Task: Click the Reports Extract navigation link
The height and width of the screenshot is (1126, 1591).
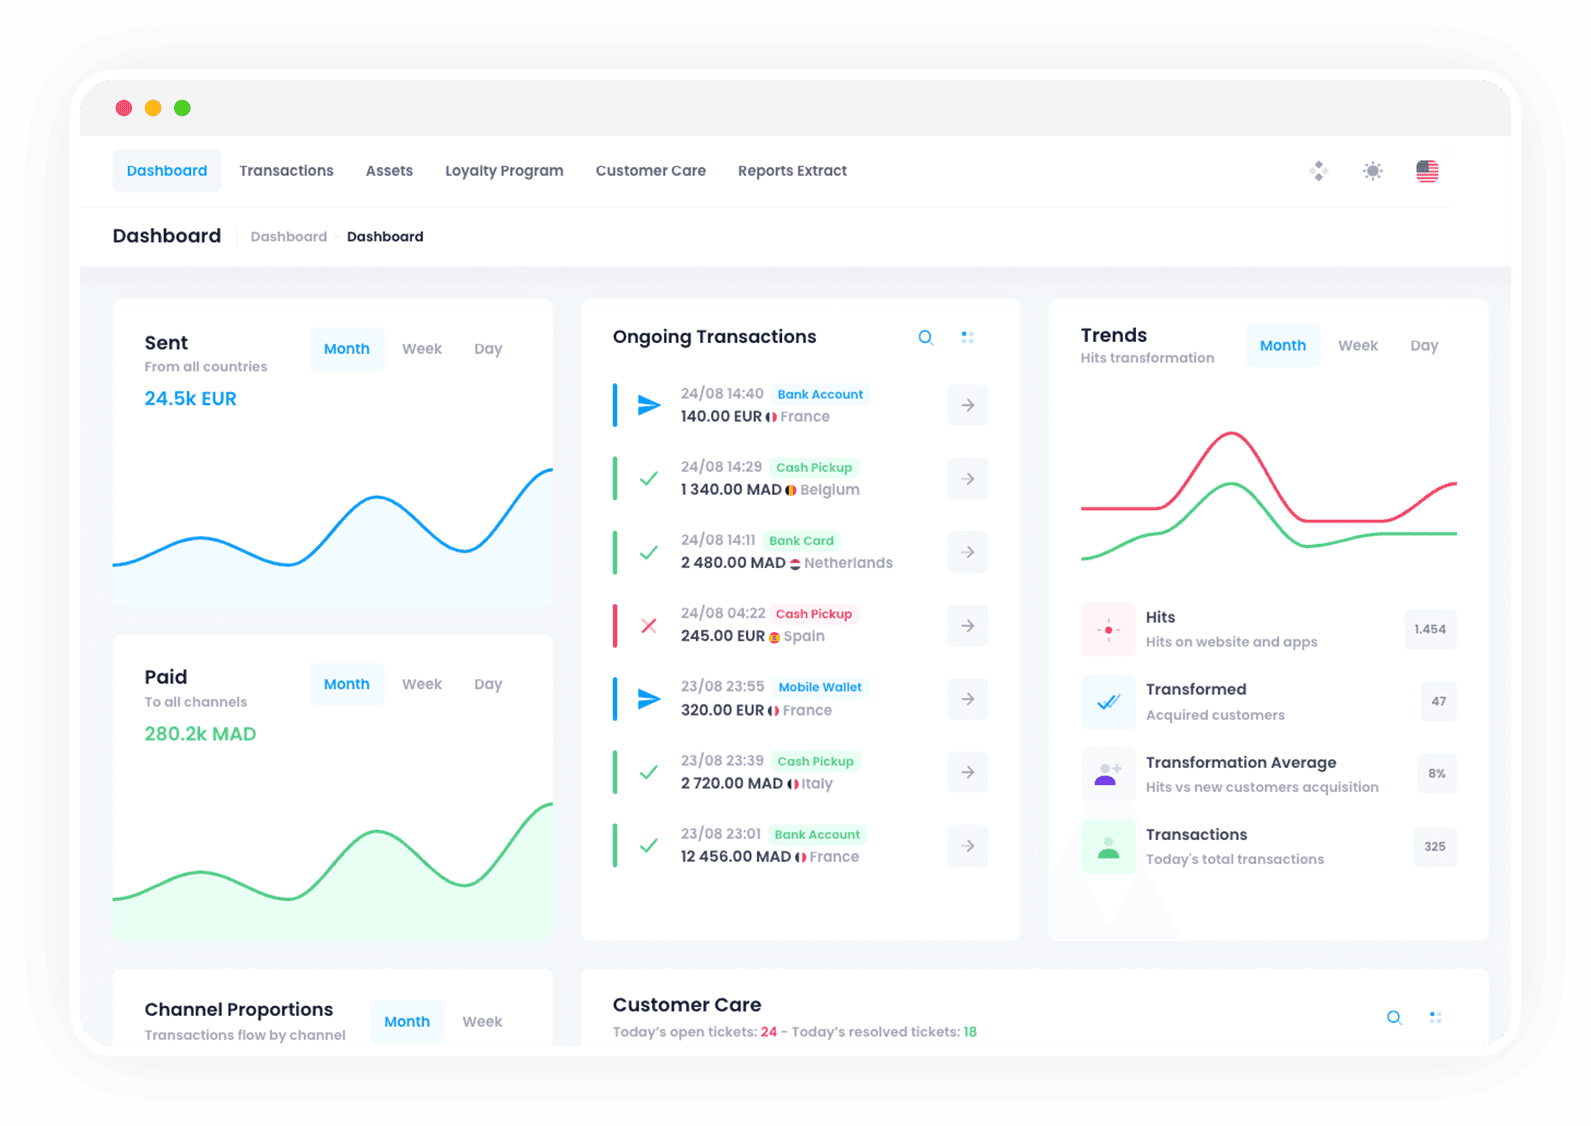Action: click(792, 171)
